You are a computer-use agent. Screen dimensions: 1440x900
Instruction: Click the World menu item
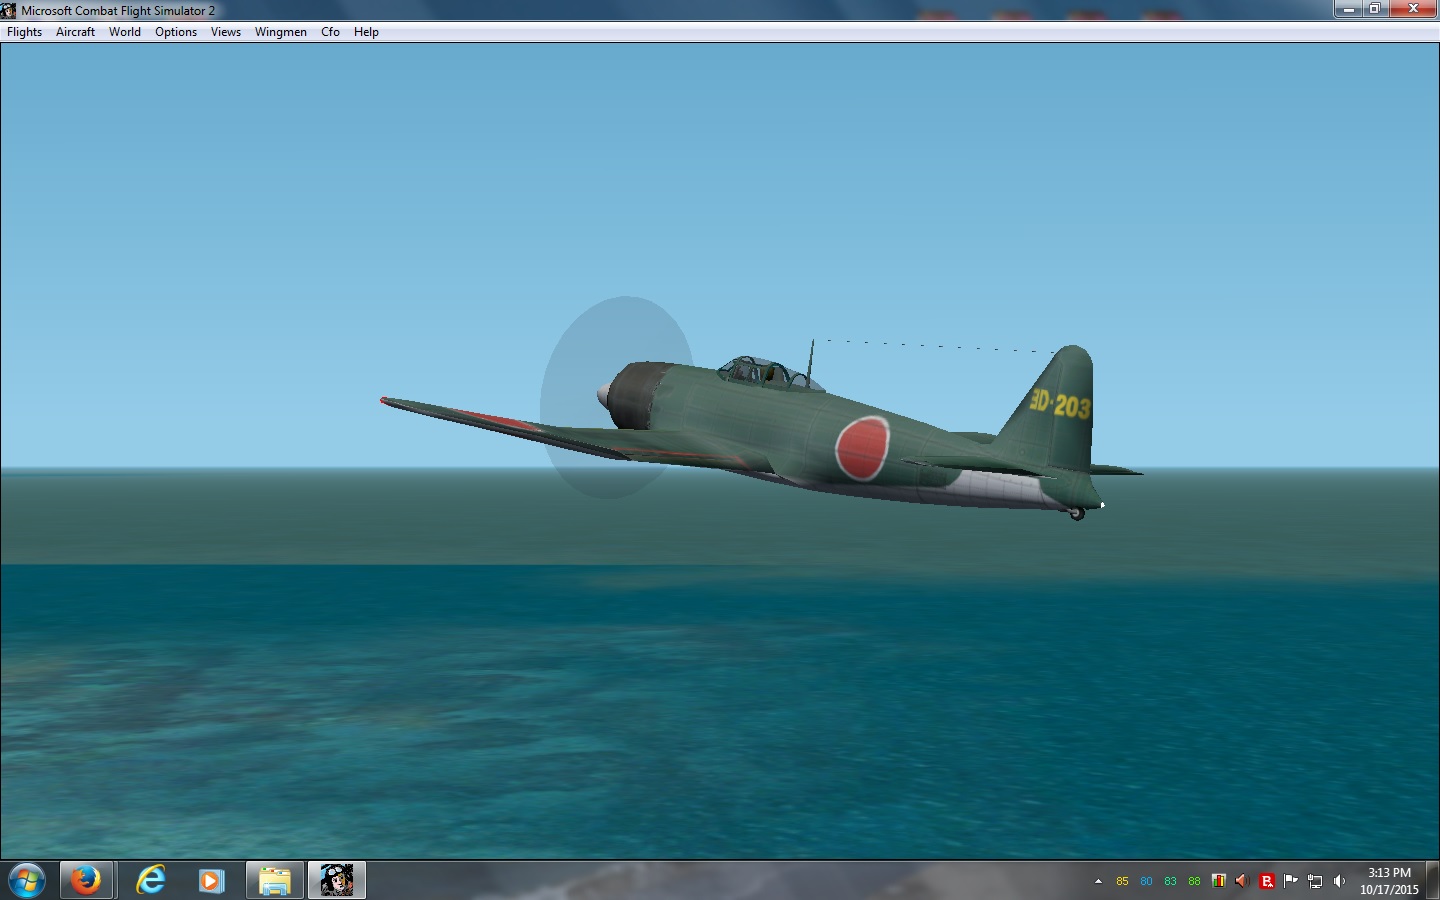point(125,32)
